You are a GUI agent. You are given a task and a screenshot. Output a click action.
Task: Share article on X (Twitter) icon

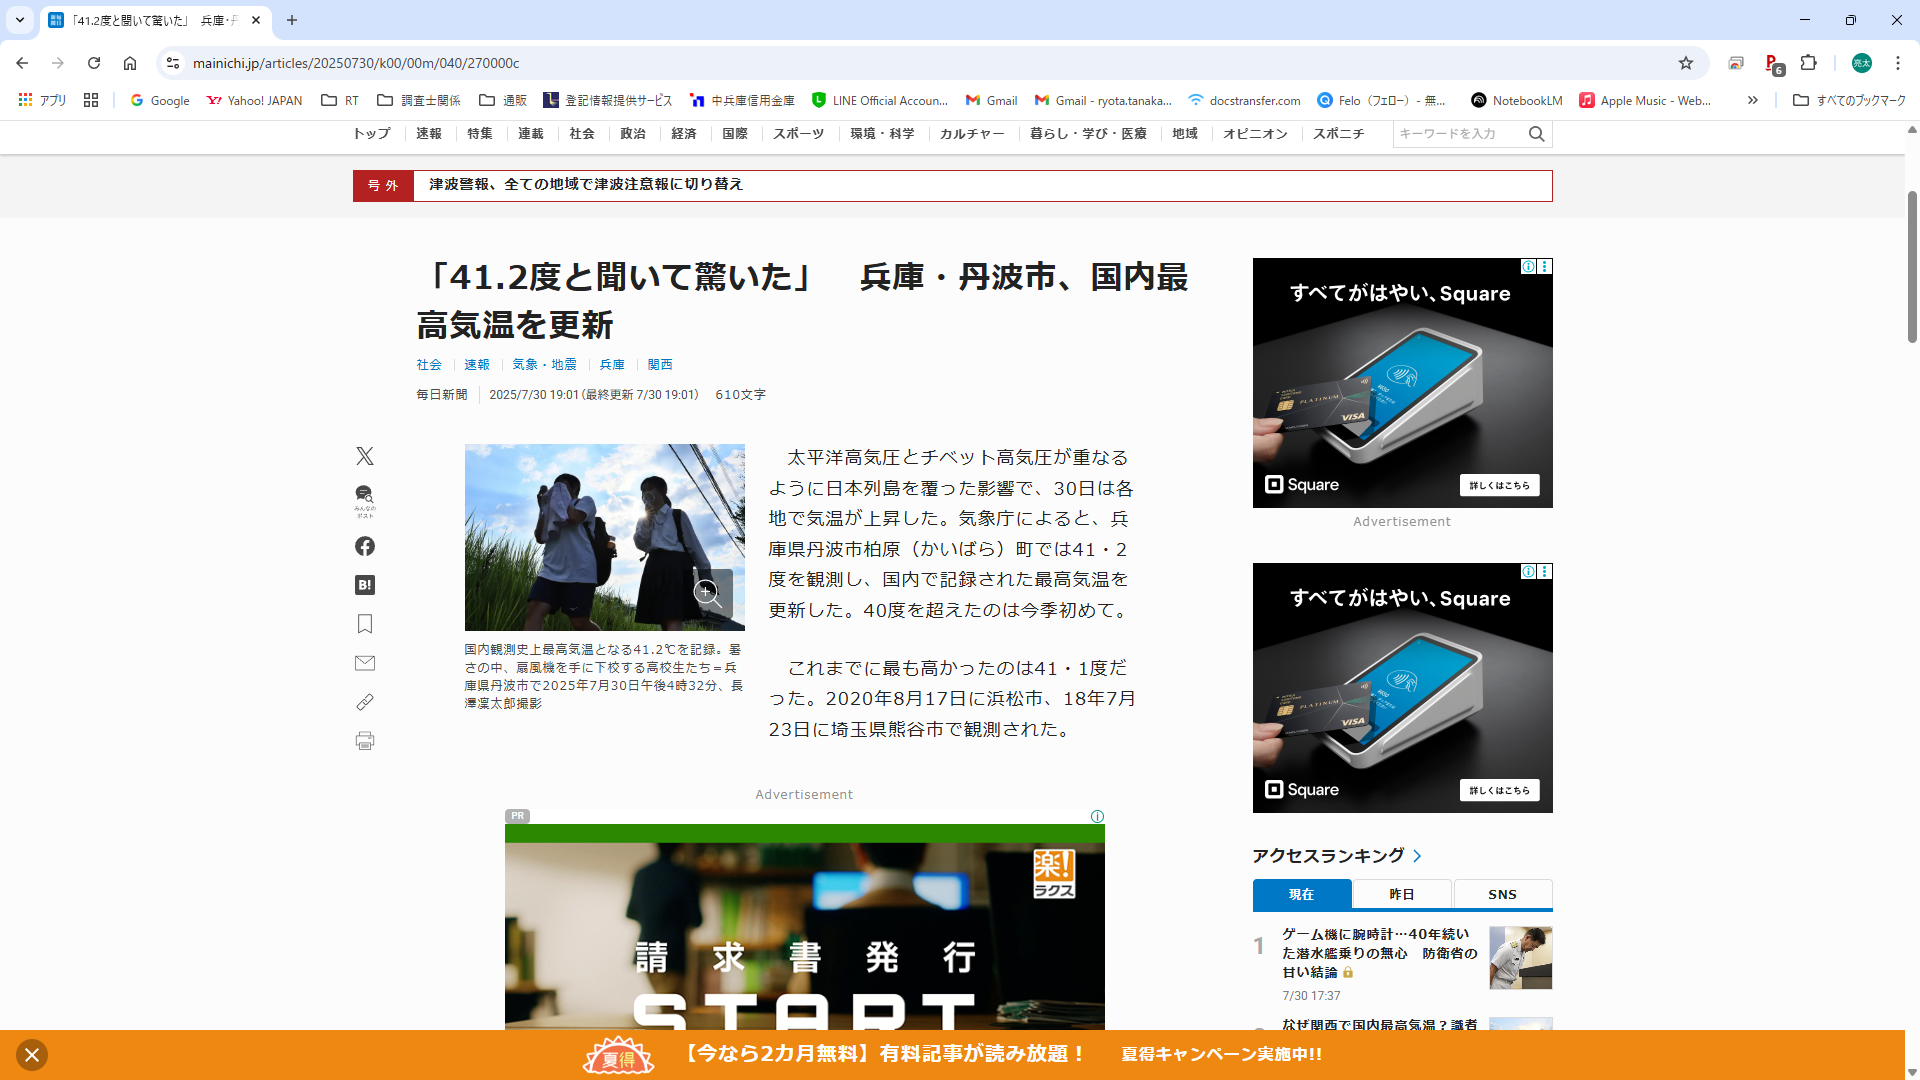[365, 456]
